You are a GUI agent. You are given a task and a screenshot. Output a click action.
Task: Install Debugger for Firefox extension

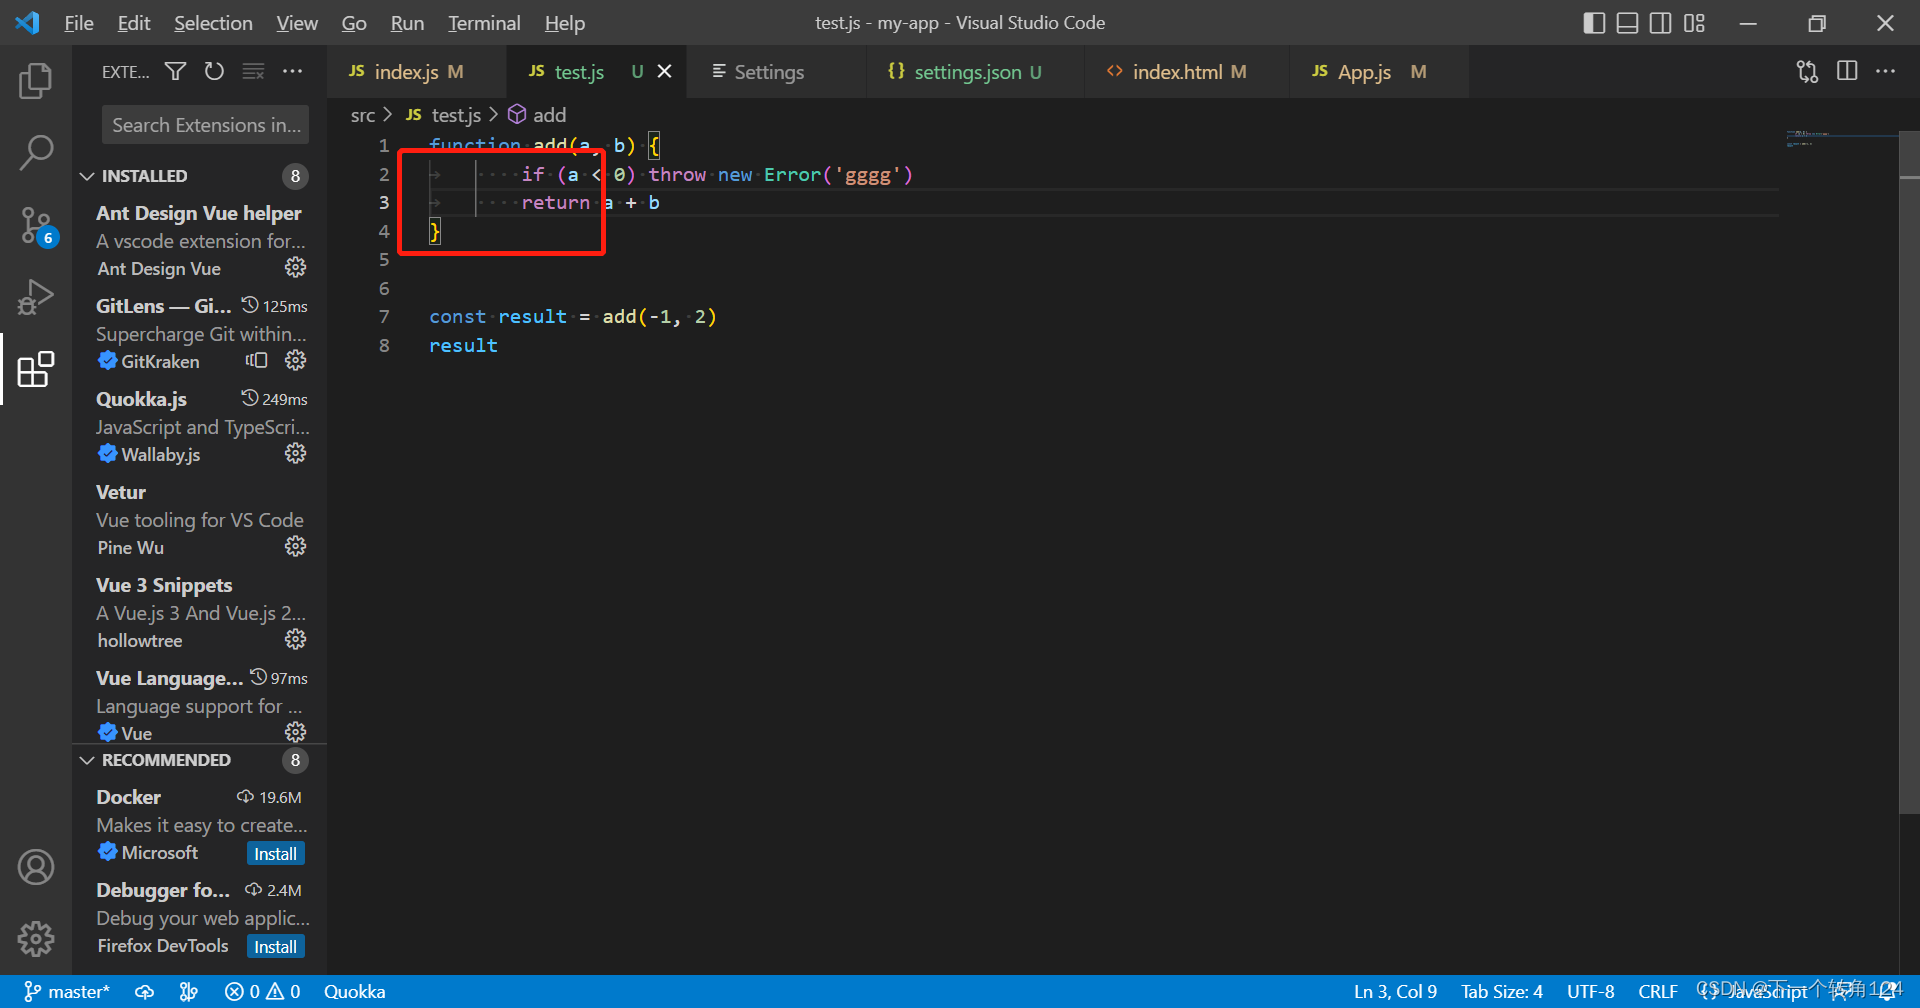click(x=275, y=947)
